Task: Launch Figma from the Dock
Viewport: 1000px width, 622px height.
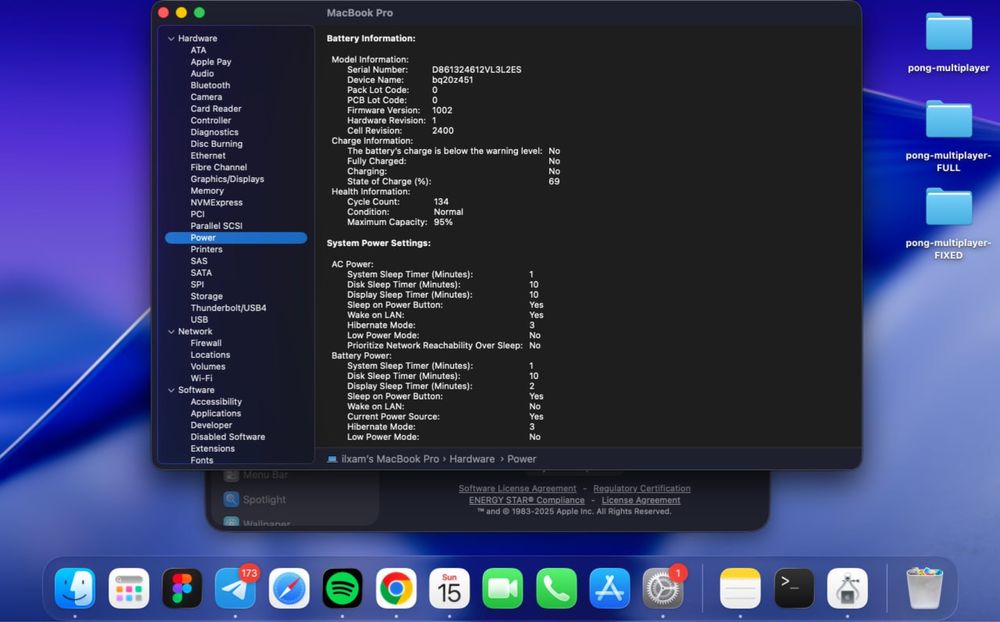Action: [x=182, y=588]
